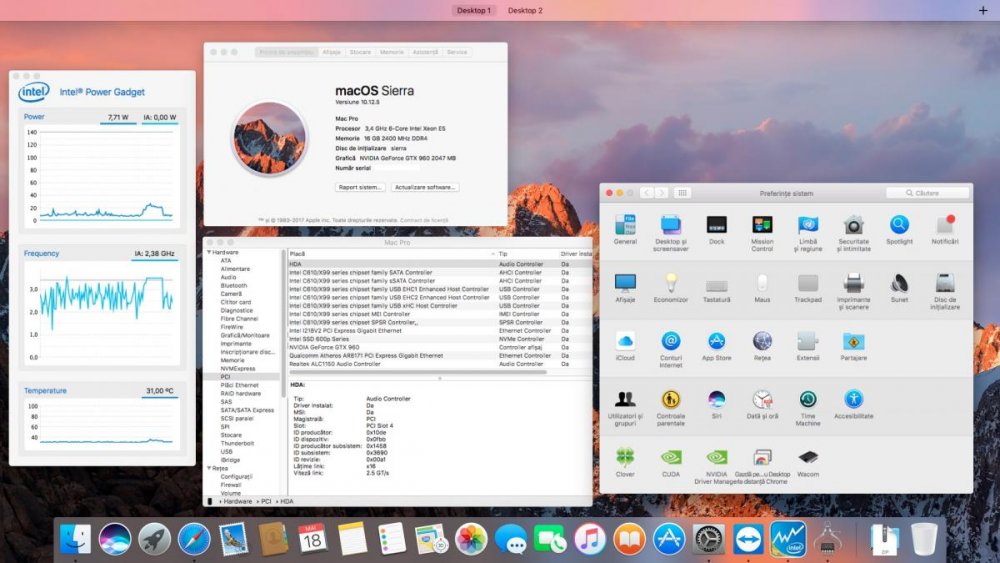Switch to Afișaje tab in About window

[332, 52]
